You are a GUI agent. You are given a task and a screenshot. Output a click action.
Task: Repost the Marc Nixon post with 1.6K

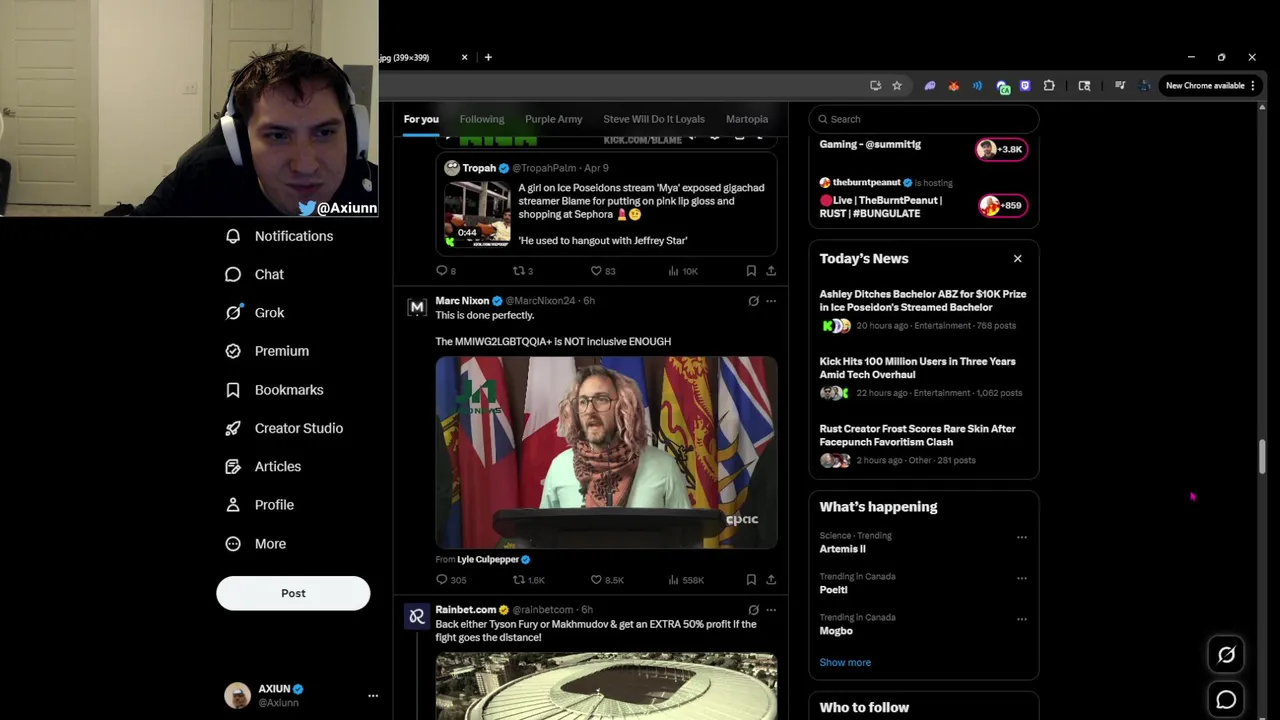pyautogui.click(x=528, y=580)
